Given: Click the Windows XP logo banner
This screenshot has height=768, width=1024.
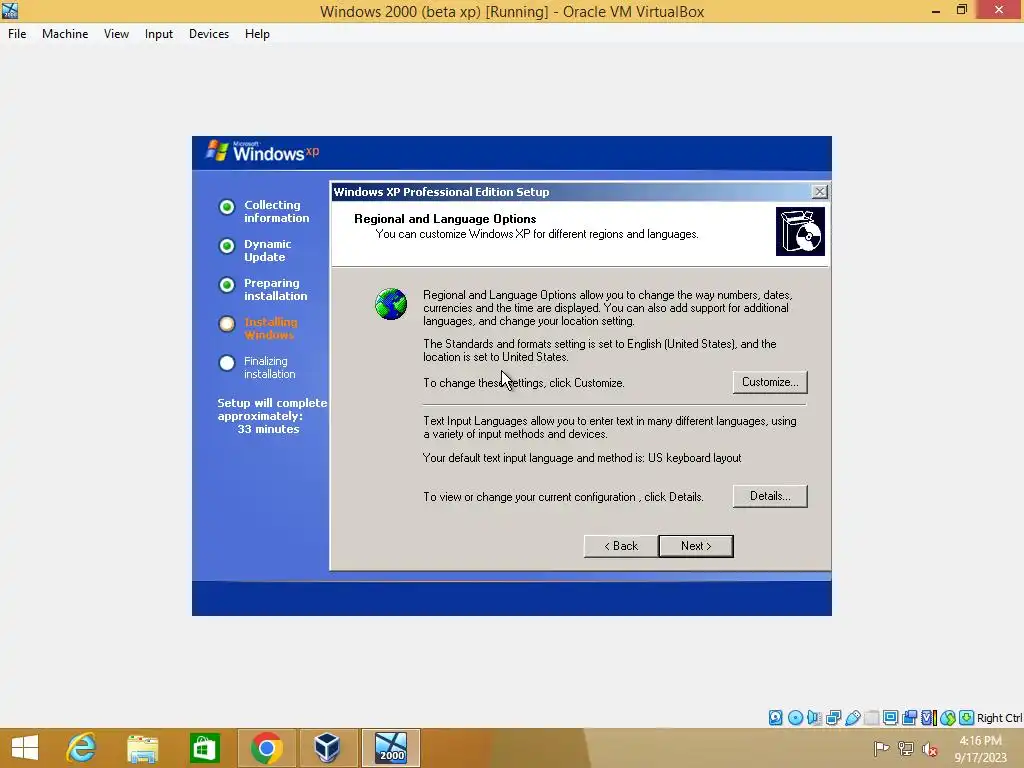Looking at the screenshot, I should (x=263, y=152).
